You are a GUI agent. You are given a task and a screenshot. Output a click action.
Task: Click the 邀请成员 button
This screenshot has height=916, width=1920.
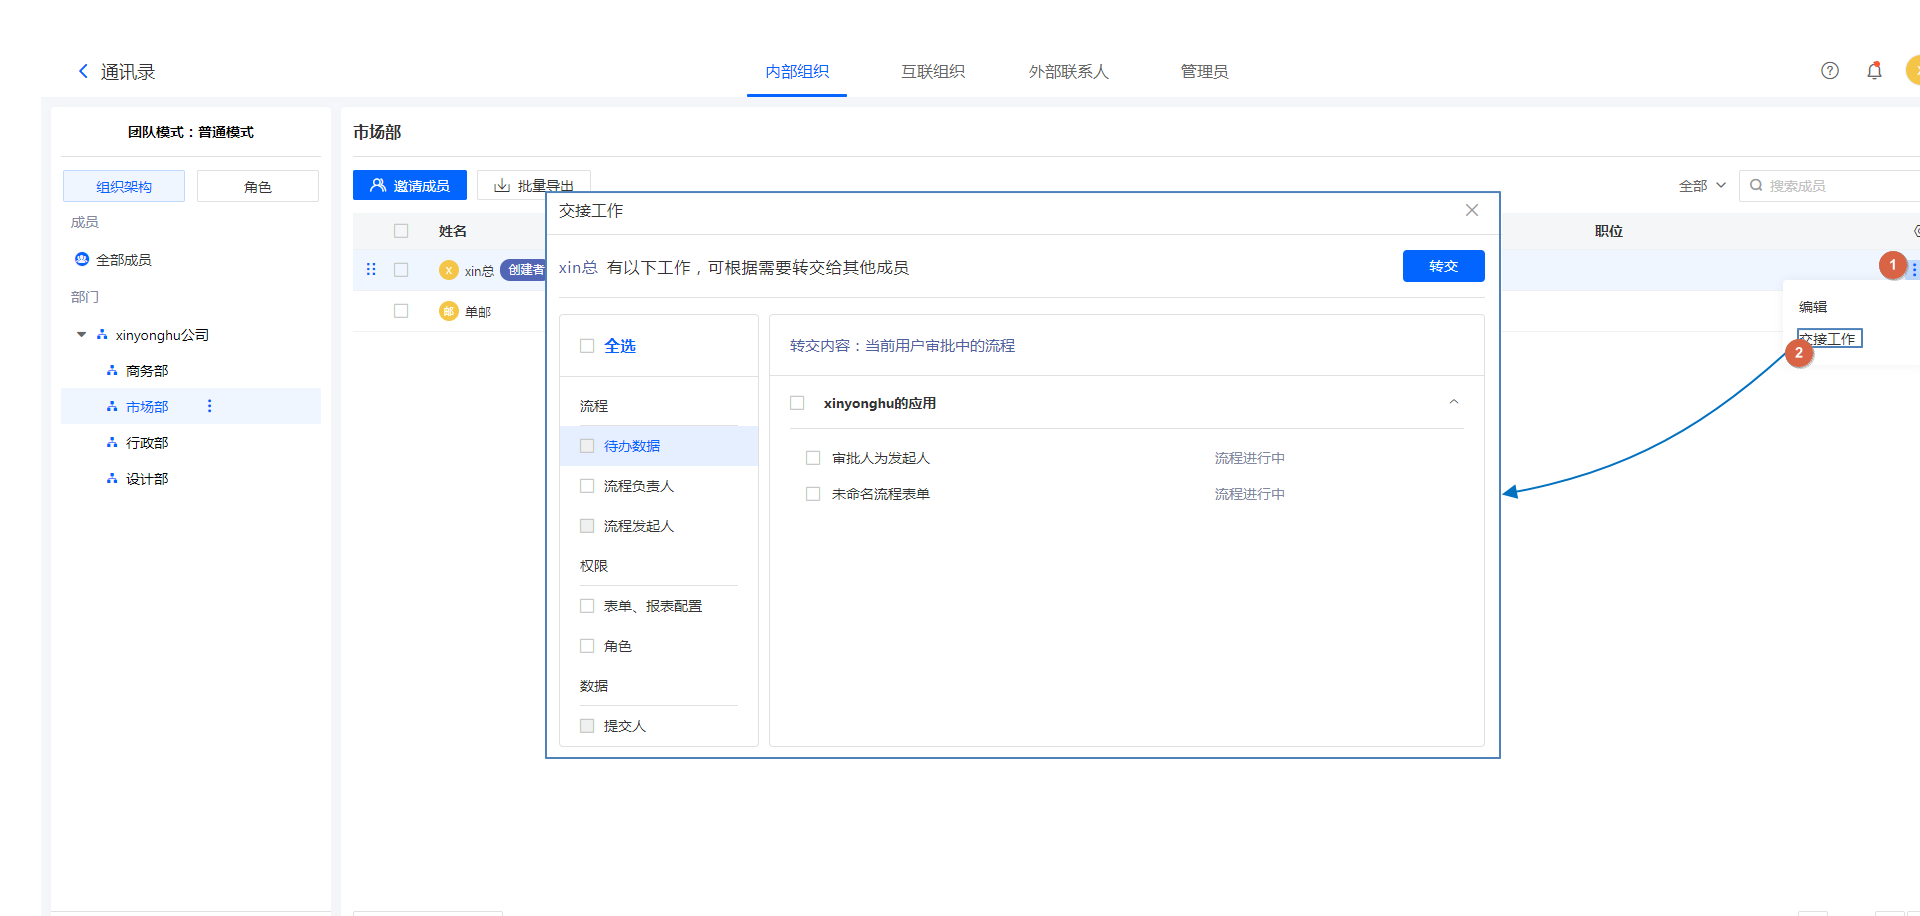pos(410,186)
